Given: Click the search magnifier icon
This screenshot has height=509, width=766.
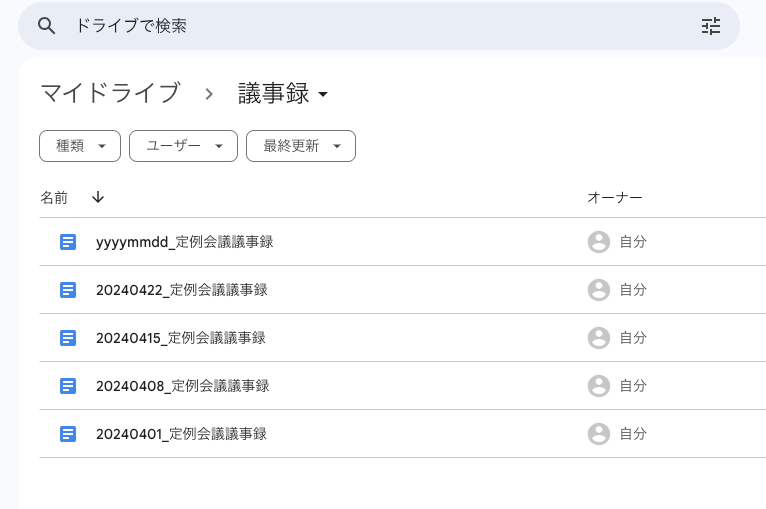Looking at the screenshot, I should [46, 26].
